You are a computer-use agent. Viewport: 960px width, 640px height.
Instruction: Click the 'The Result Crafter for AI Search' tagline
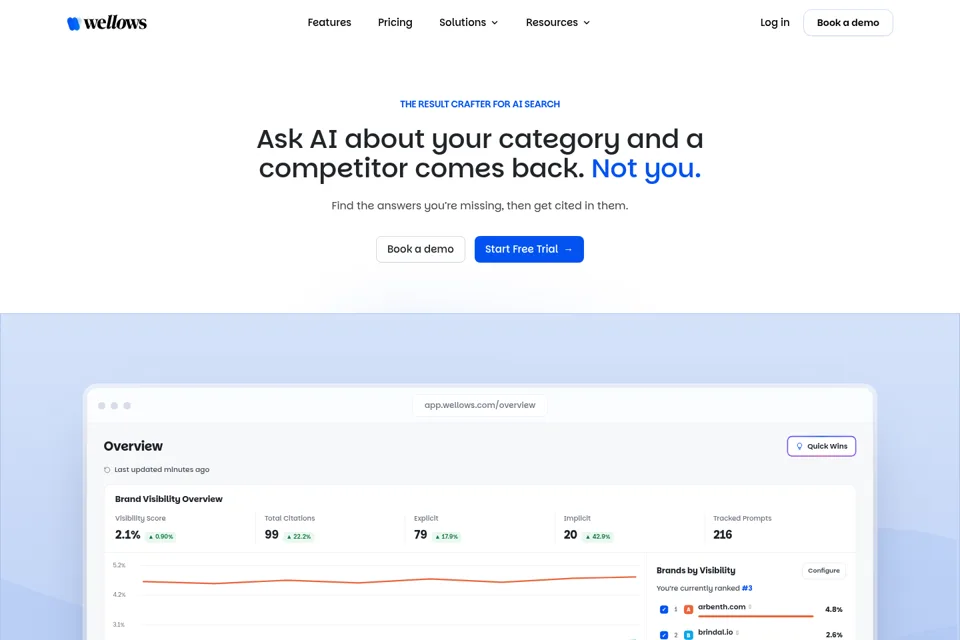tap(479, 104)
